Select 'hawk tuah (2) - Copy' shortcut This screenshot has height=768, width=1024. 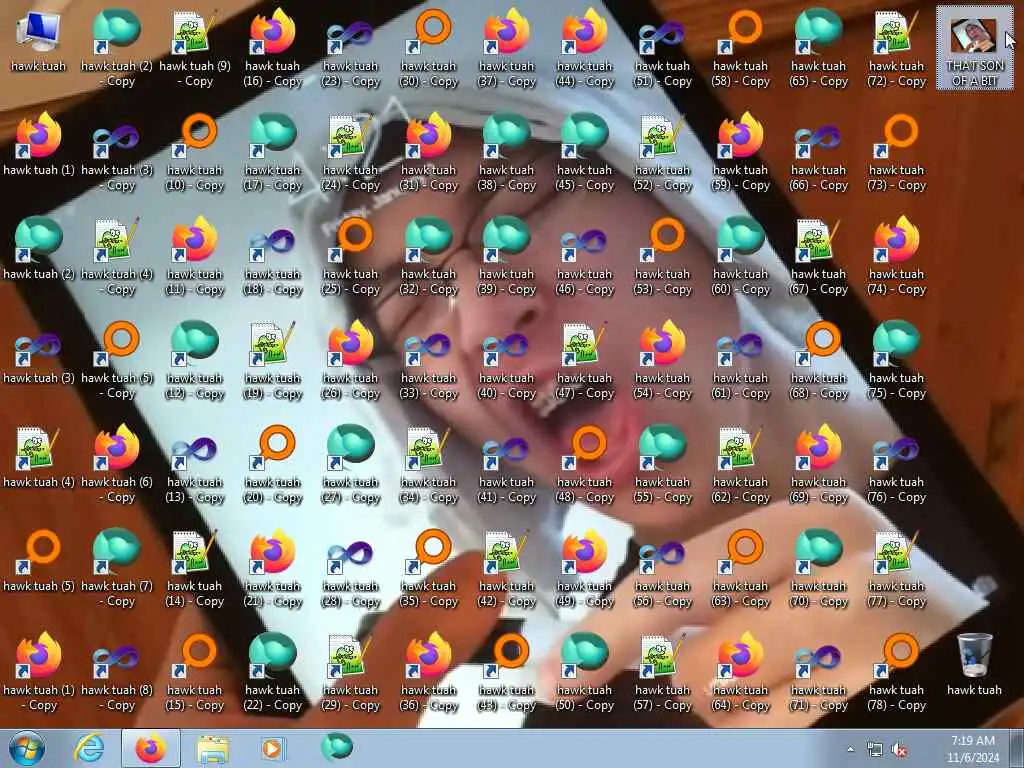point(117,49)
